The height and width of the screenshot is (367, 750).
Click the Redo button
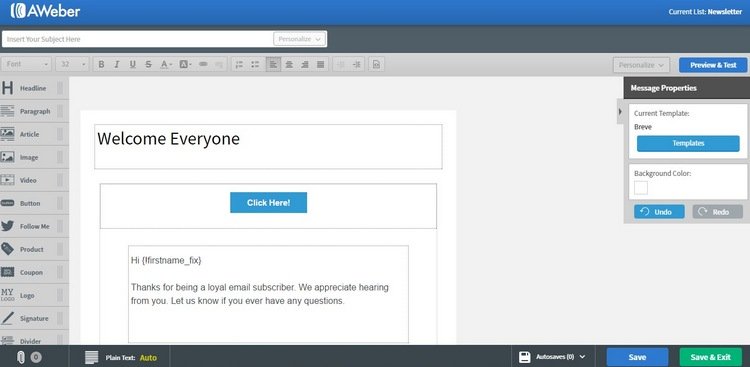[x=717, y=212]
